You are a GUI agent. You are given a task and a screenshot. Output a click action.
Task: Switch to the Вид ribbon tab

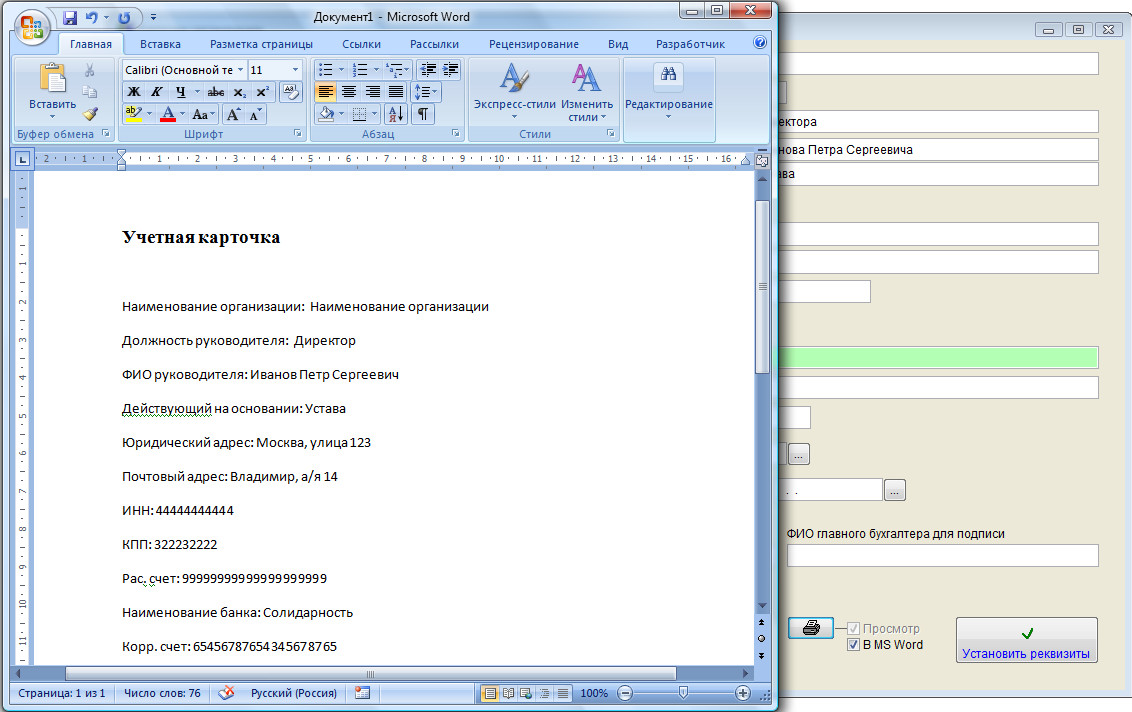(x=618, y=44)
